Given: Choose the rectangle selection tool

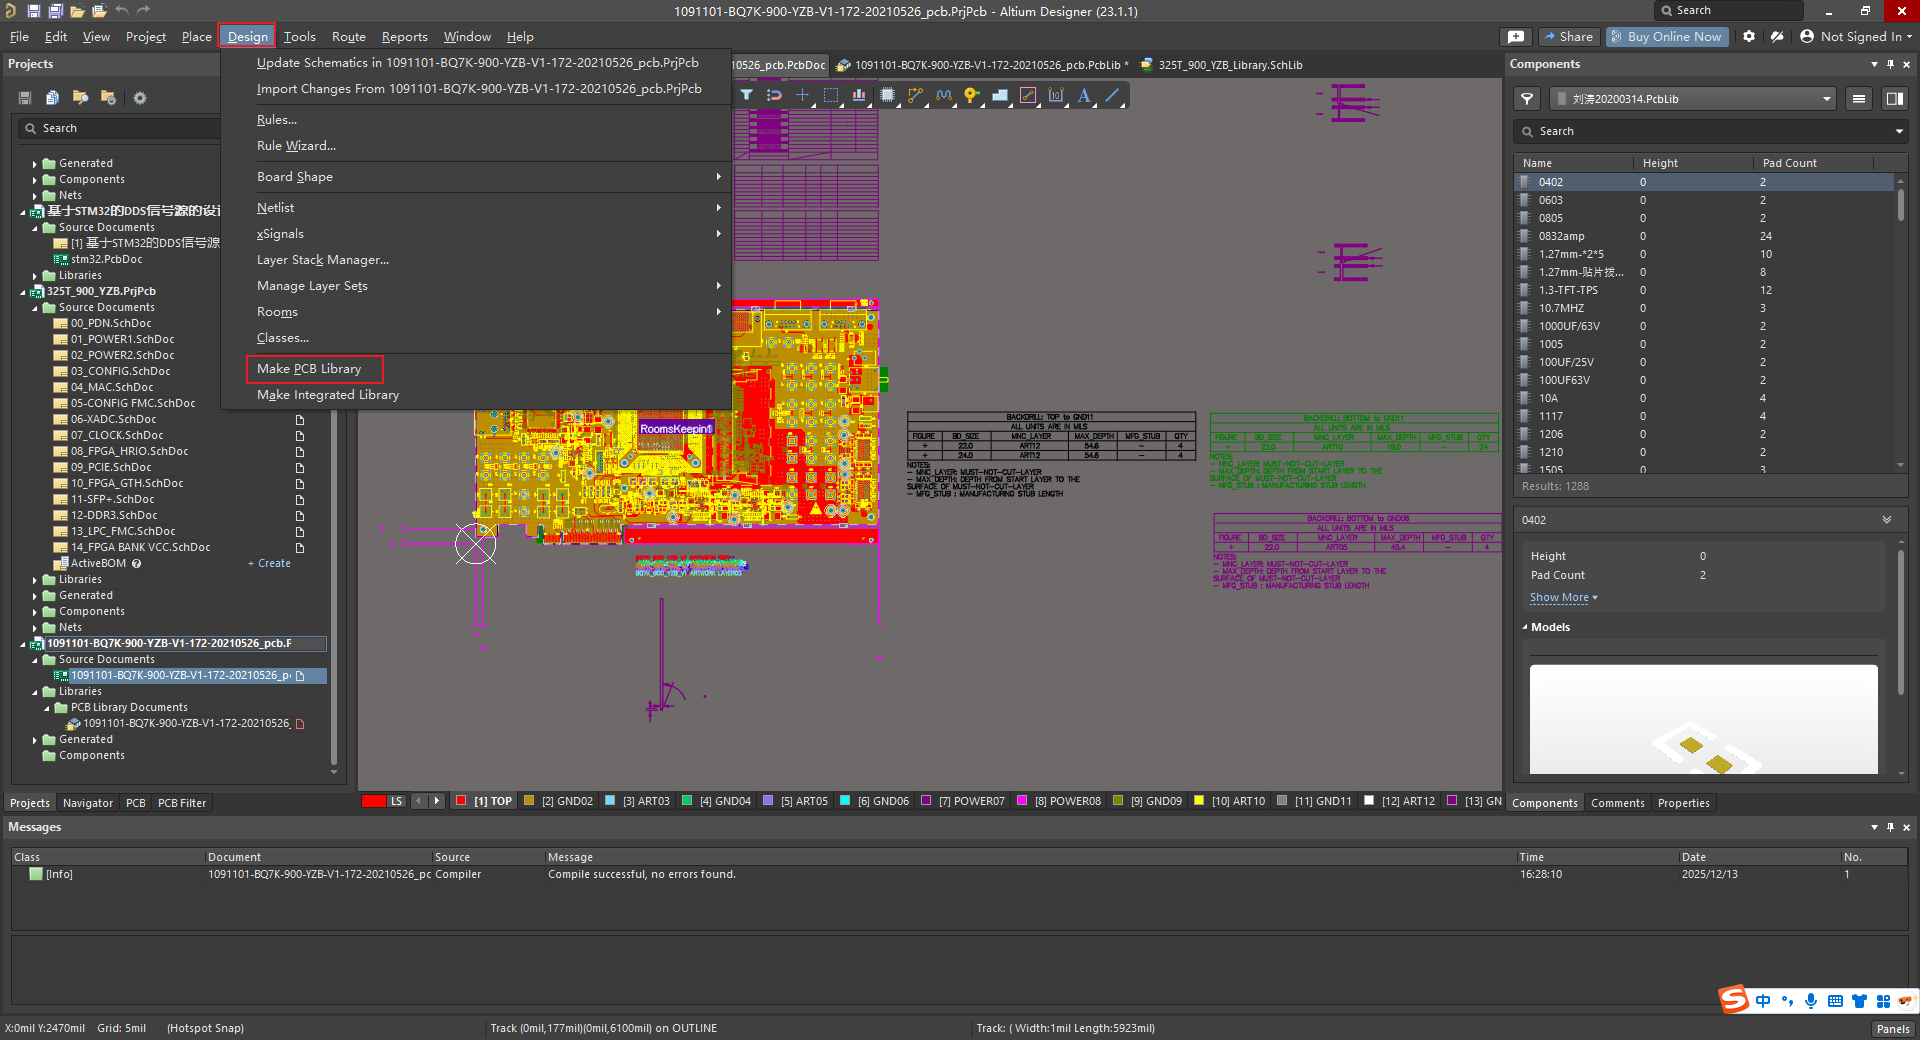Looking at the screenshot, I should click(x=830, y=95).
